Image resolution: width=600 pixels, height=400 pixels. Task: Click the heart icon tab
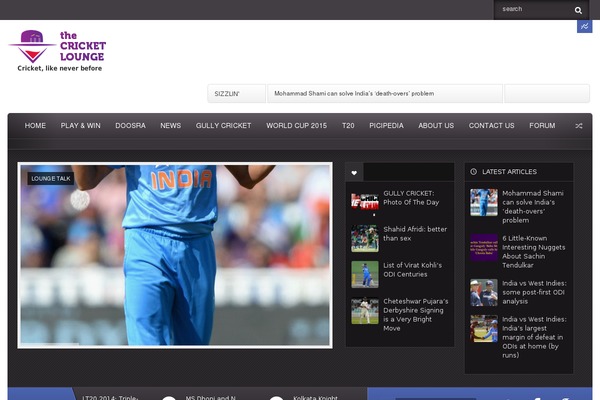tap(354, 173)
